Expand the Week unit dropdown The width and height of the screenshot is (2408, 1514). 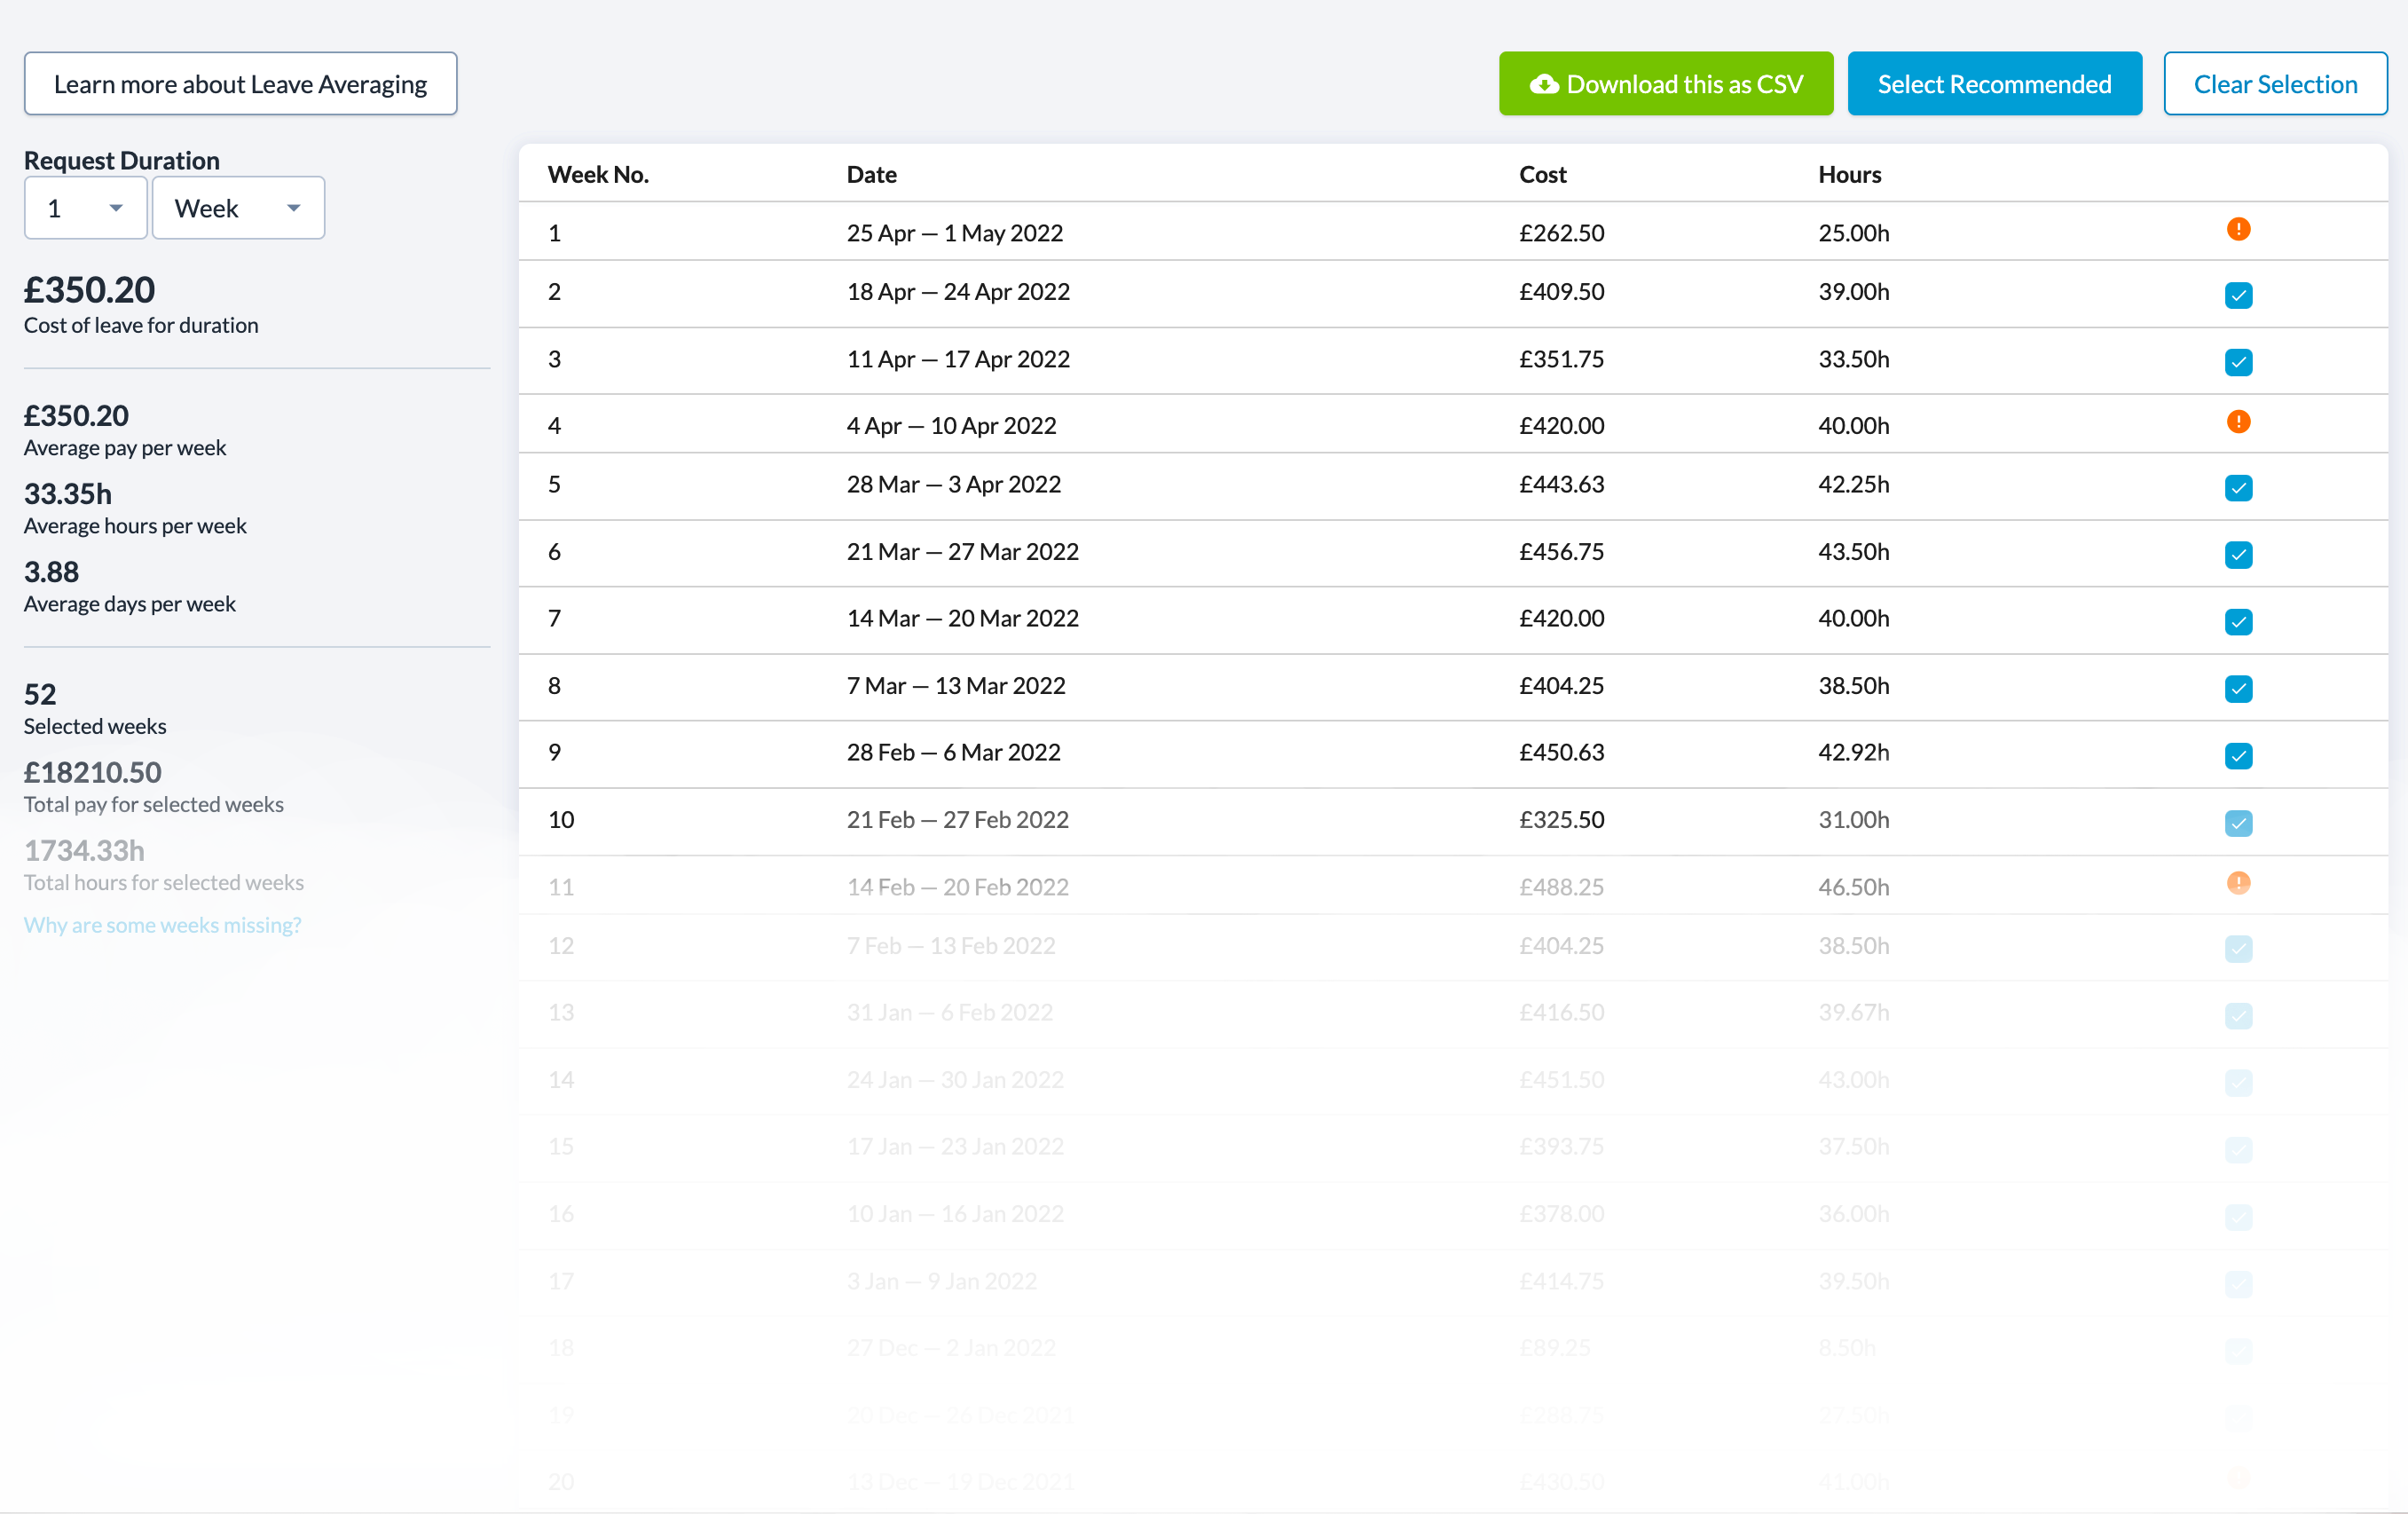click(x=238, y=208)
